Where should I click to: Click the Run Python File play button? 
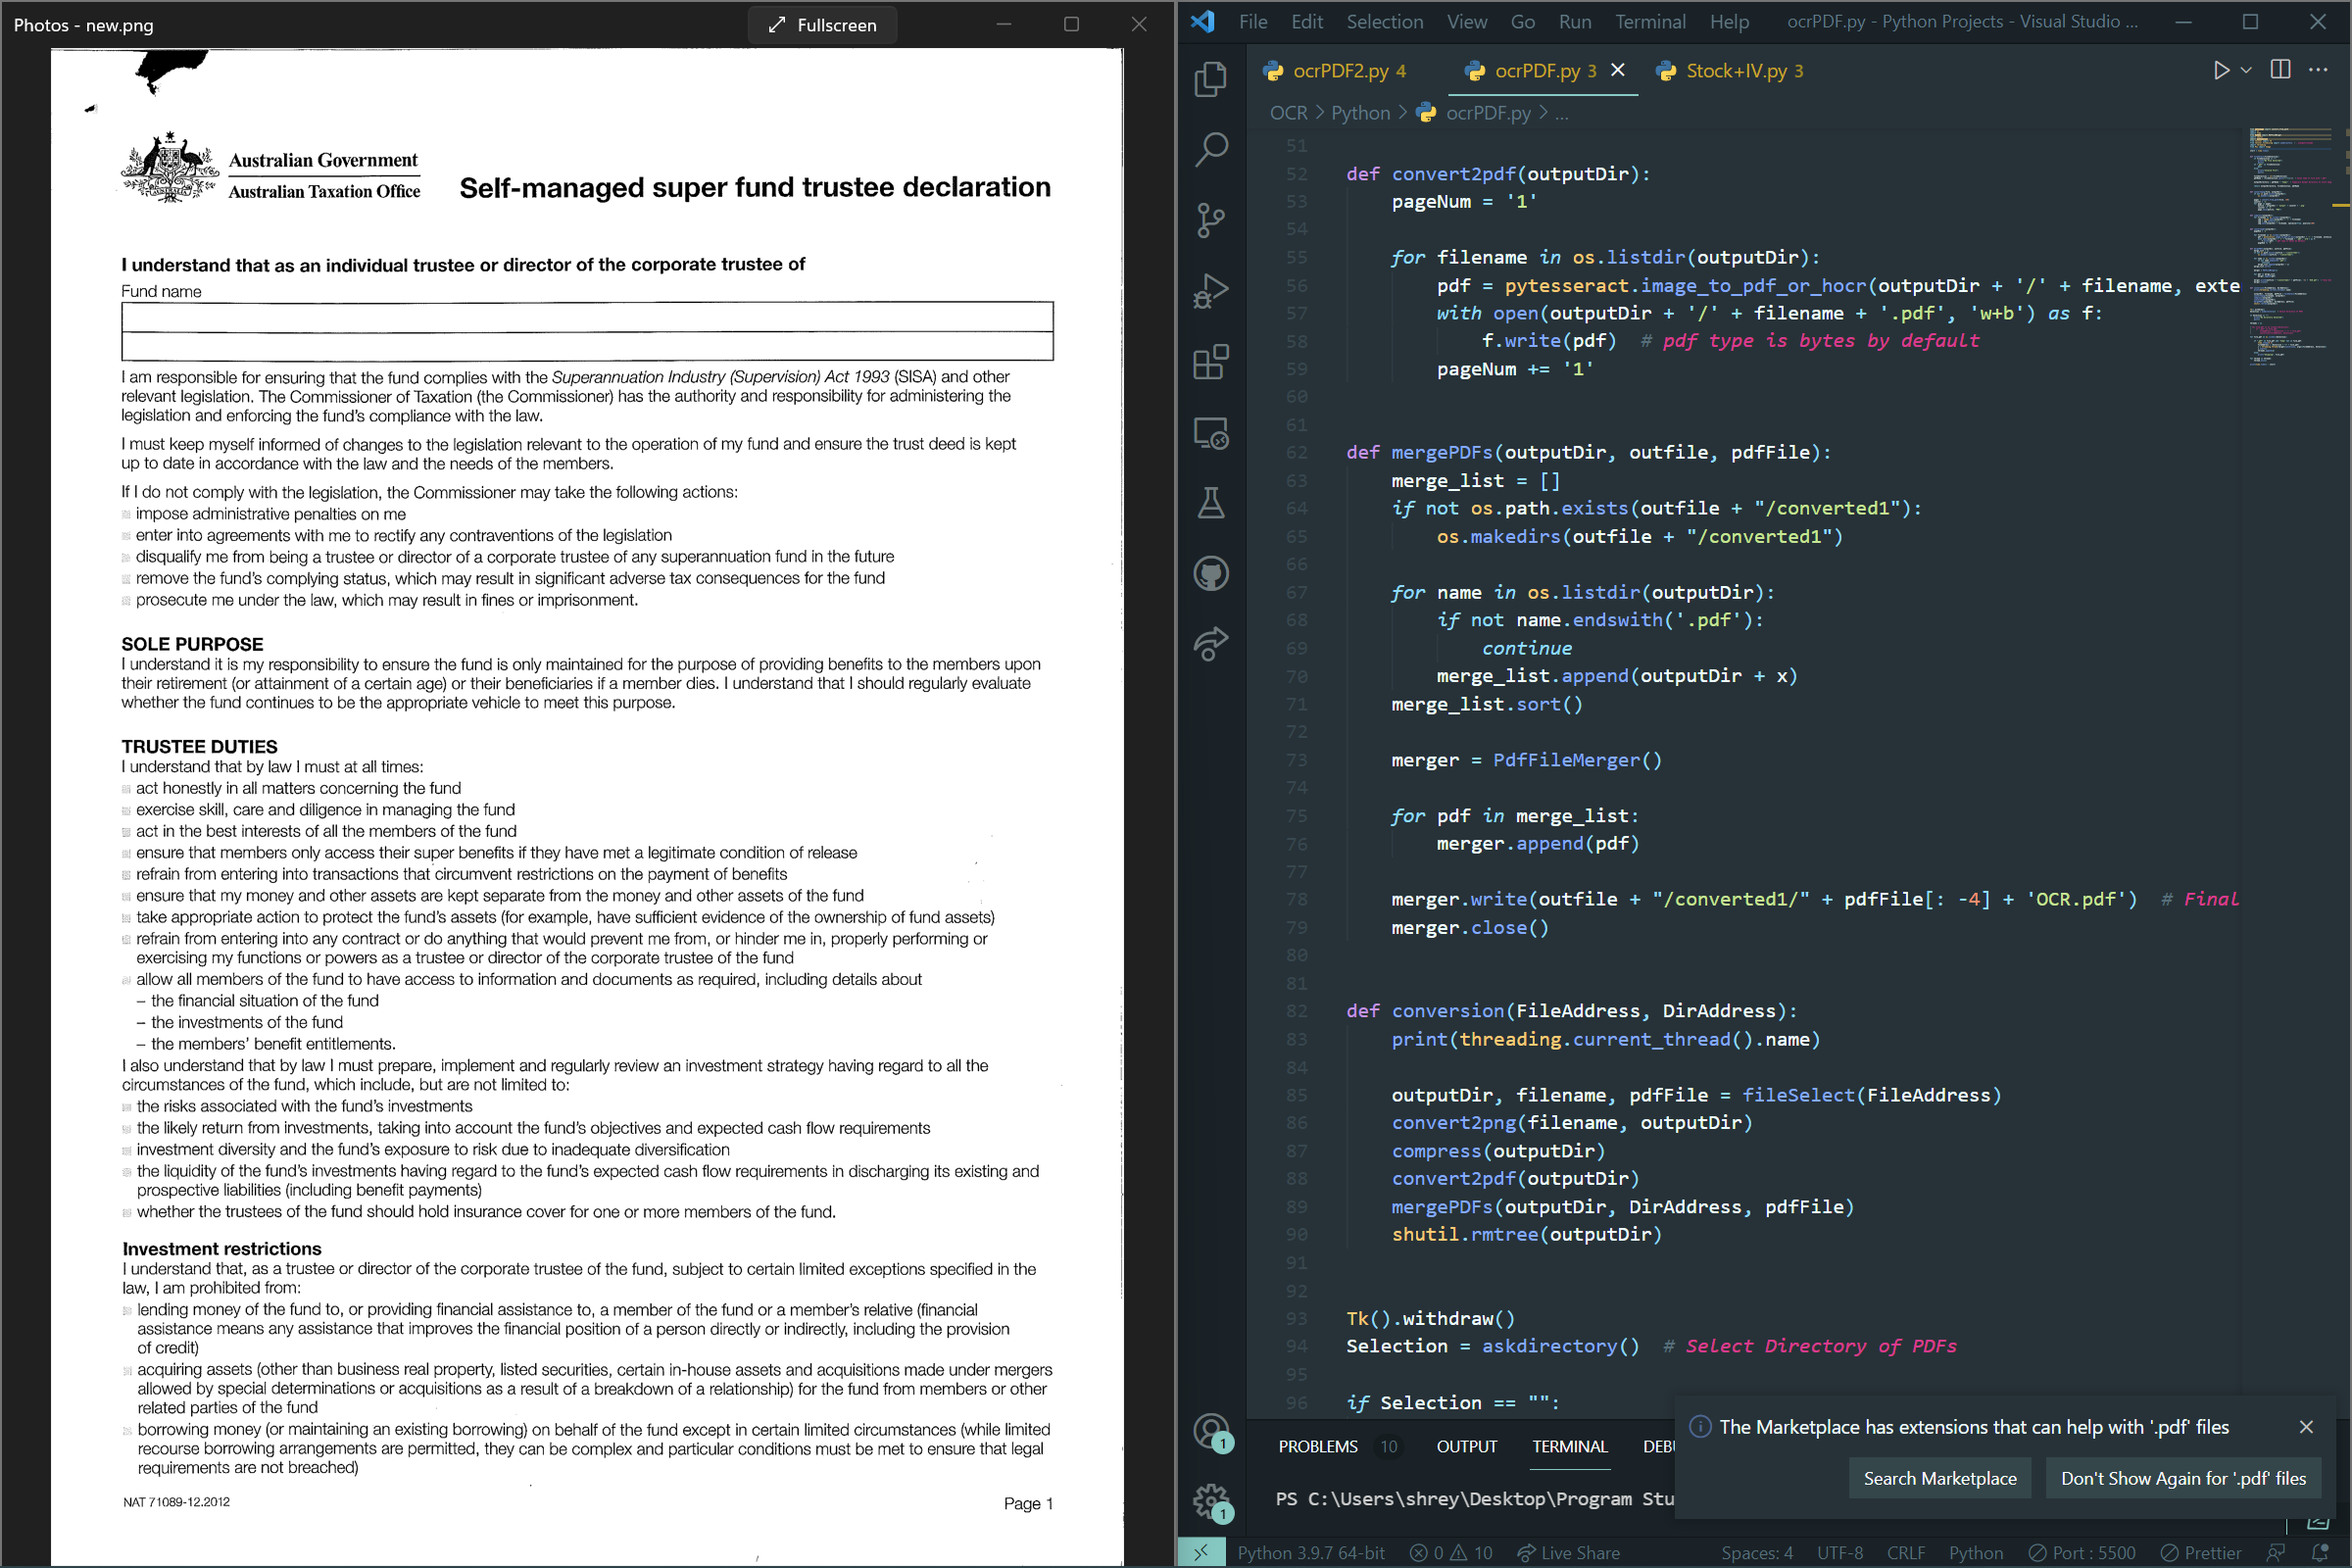[2220, 70]
